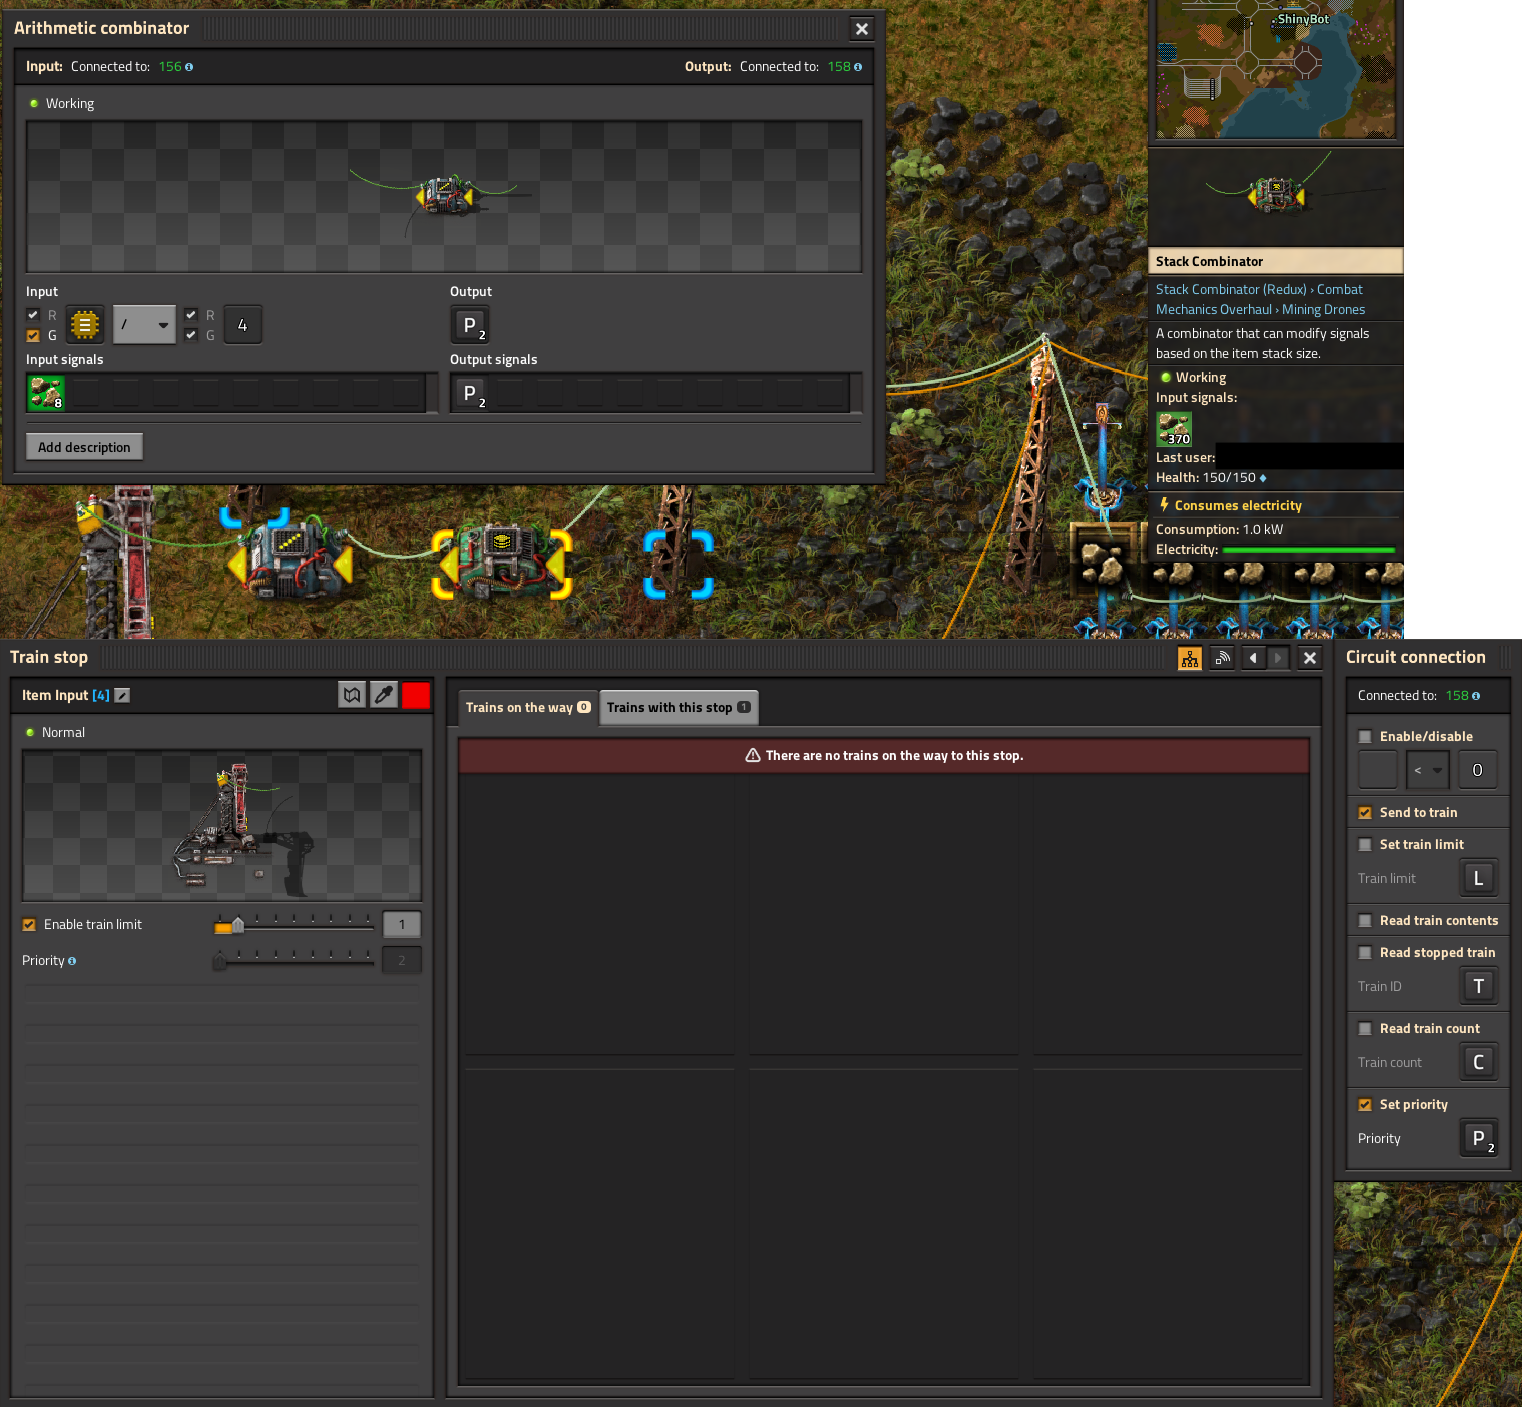Toggle second operand green wire G checkbox
1522x1407 pixels.
pos(191,335)
